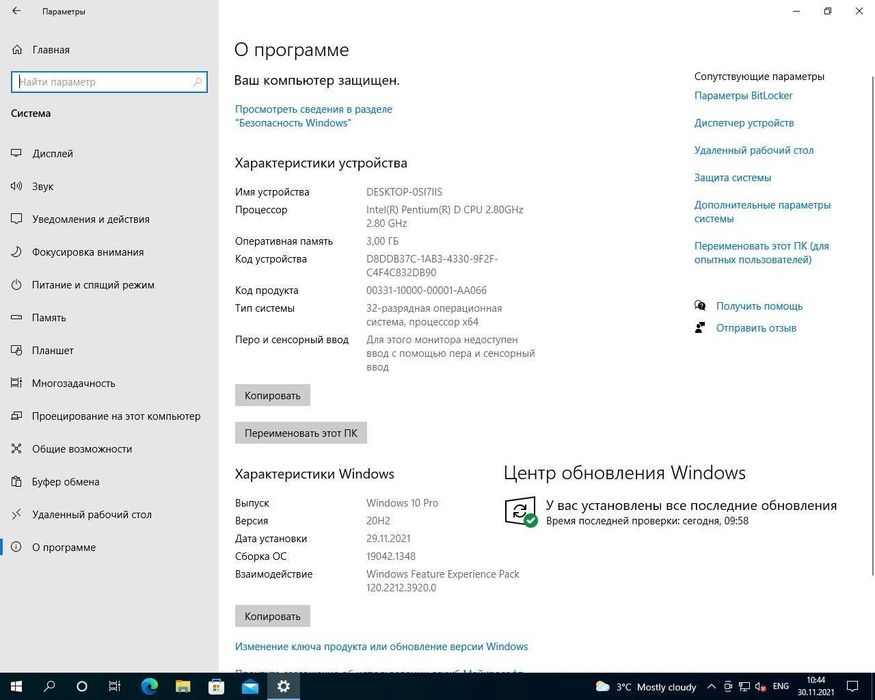Click the Система section heading

[31, 113]
